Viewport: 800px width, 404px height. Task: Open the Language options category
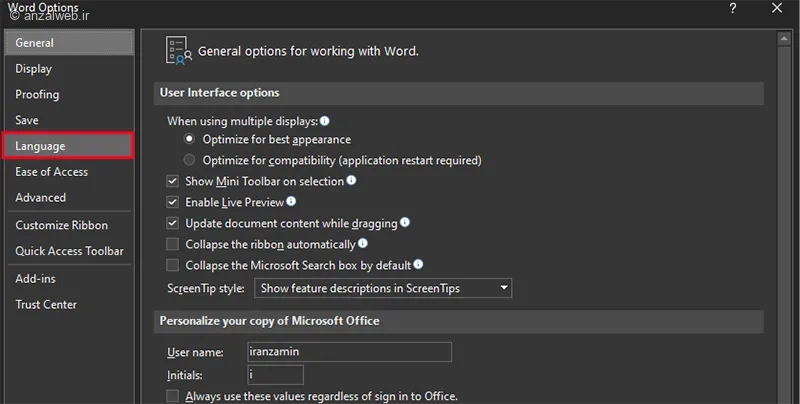click(67, 146)
